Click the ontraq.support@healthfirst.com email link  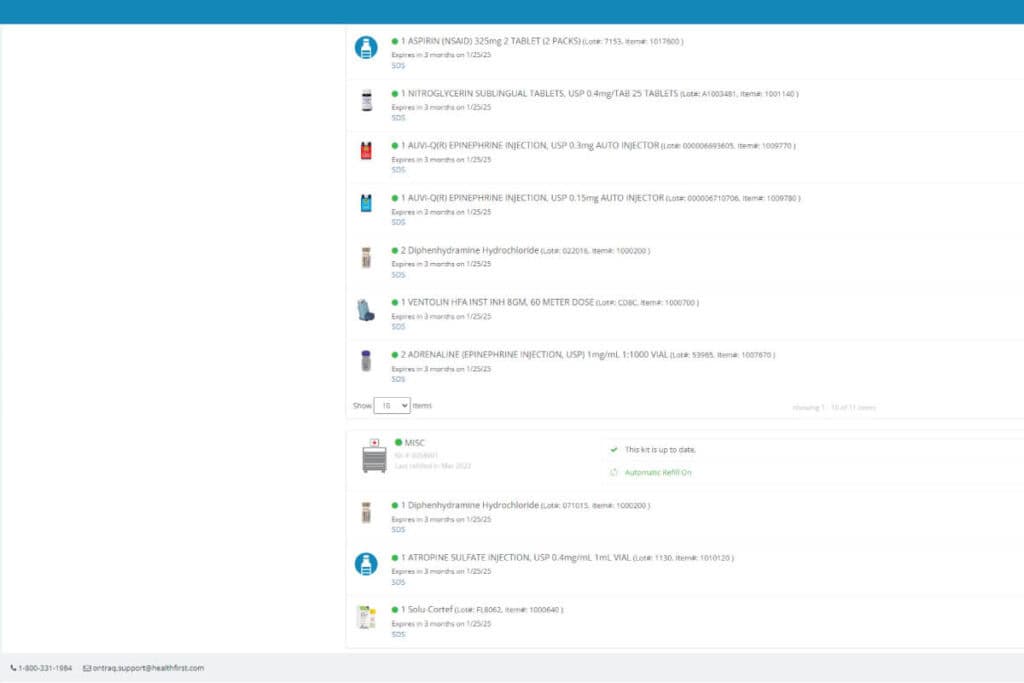click(x=148, y=668)
